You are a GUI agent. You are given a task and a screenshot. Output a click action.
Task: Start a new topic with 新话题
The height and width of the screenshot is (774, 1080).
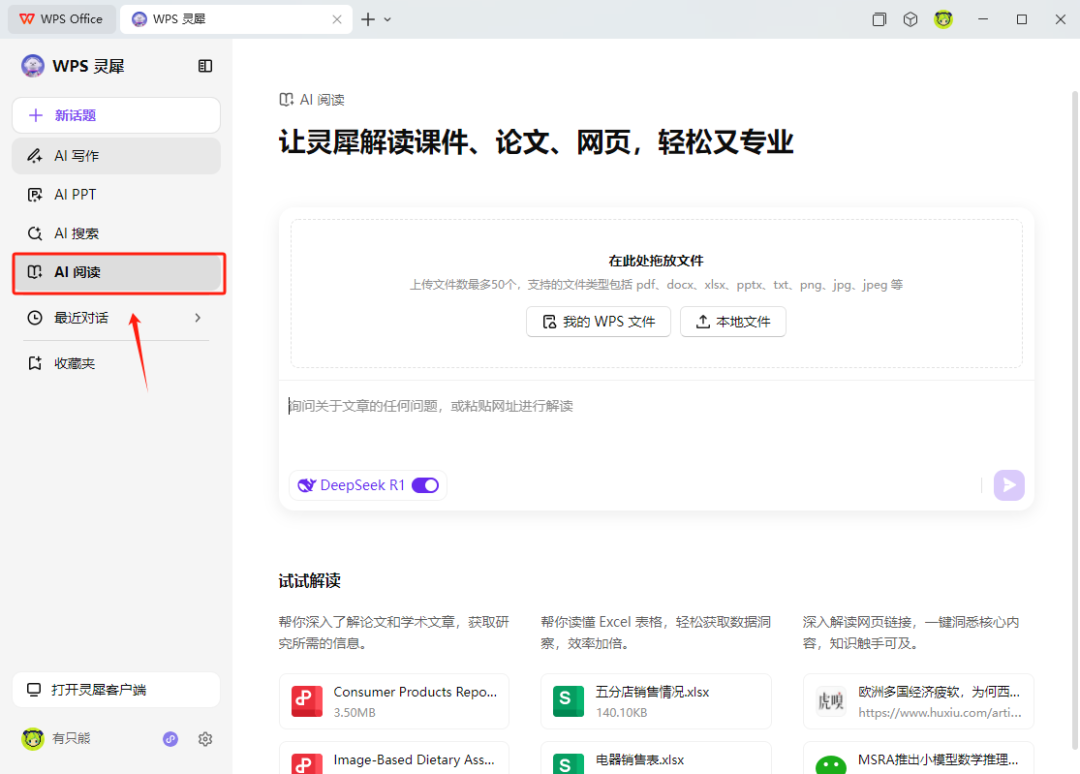[116, 115]
